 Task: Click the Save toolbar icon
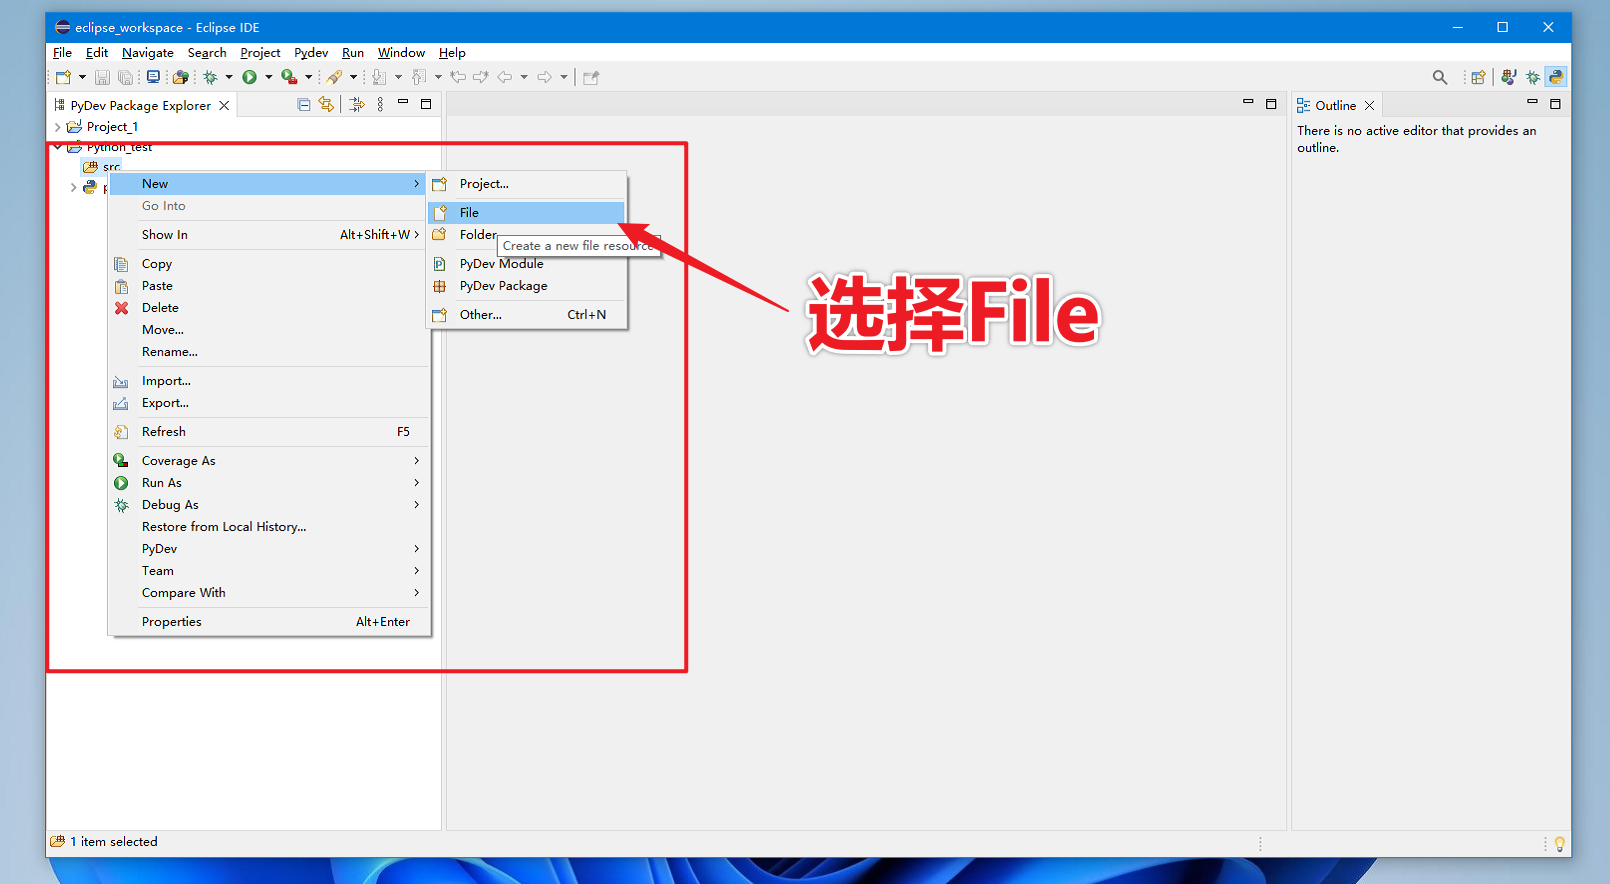coord(102,77)
